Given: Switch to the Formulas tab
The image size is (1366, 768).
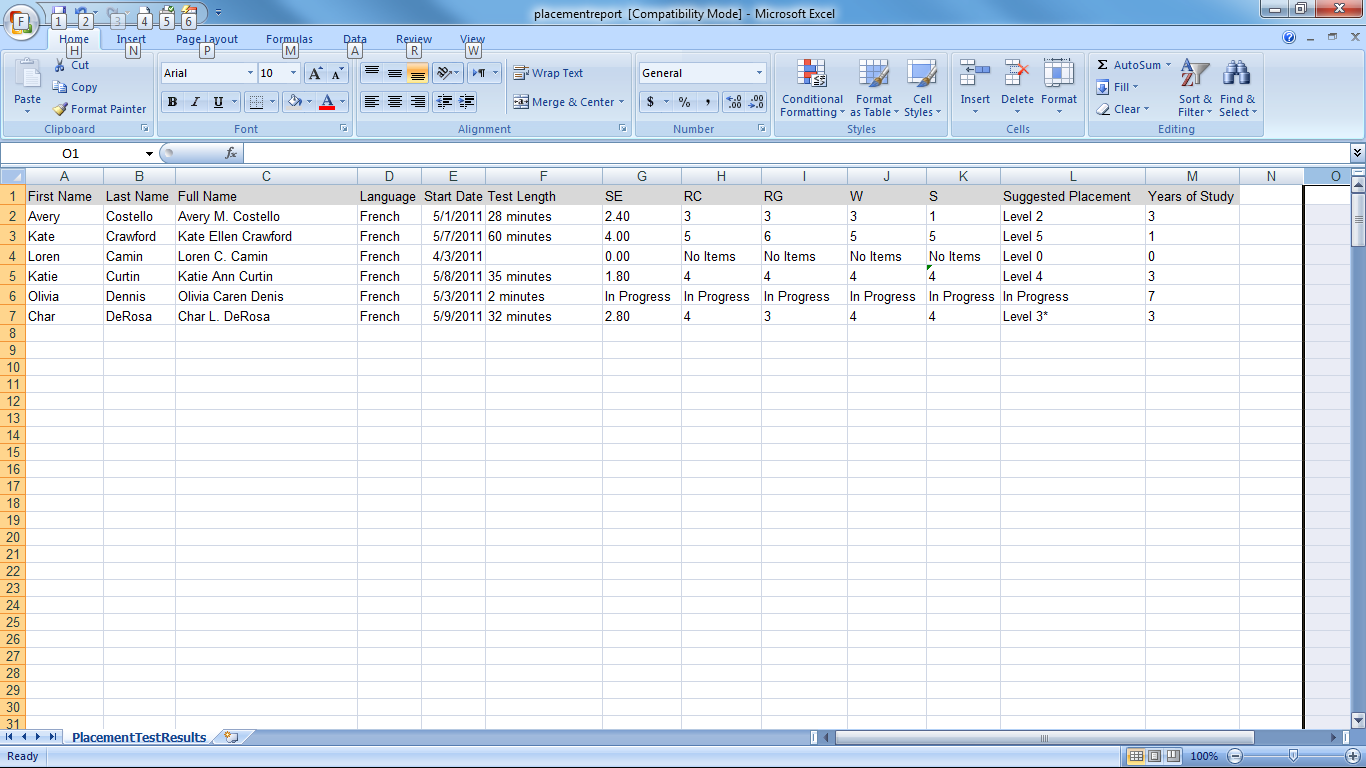Looking at the screenshot, I should tap(289, 40).
